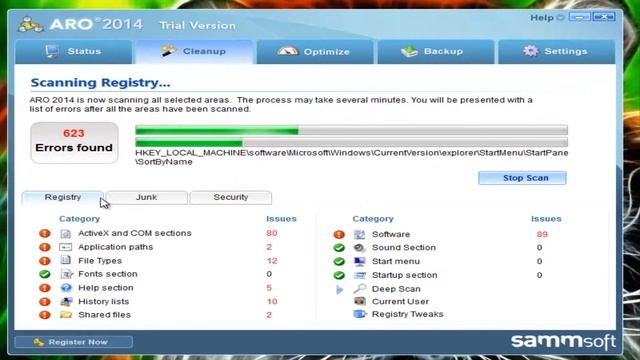The height and width of the screenshot is (360, 640).
Task: Click the Scanning Registry heading
Action: [100, 82]
